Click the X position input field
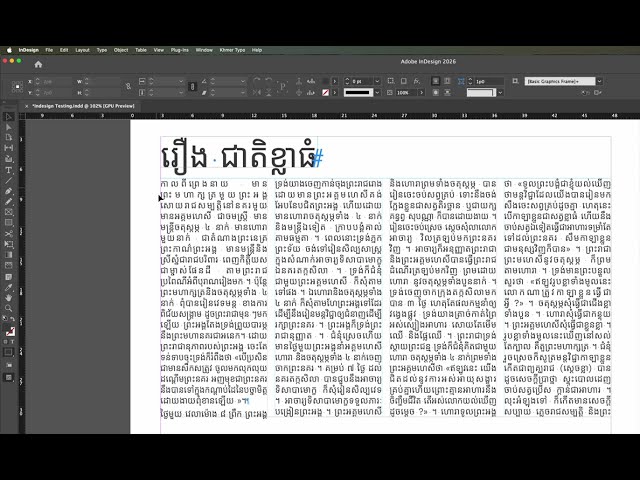The width and height of the screenshot is (640, 480). pyautogui.click(x=56, y=81)
